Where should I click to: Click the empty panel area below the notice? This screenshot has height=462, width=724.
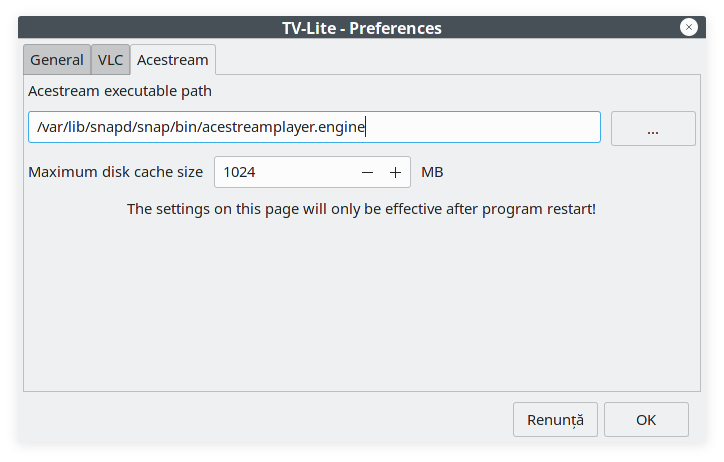click(362, 305)
